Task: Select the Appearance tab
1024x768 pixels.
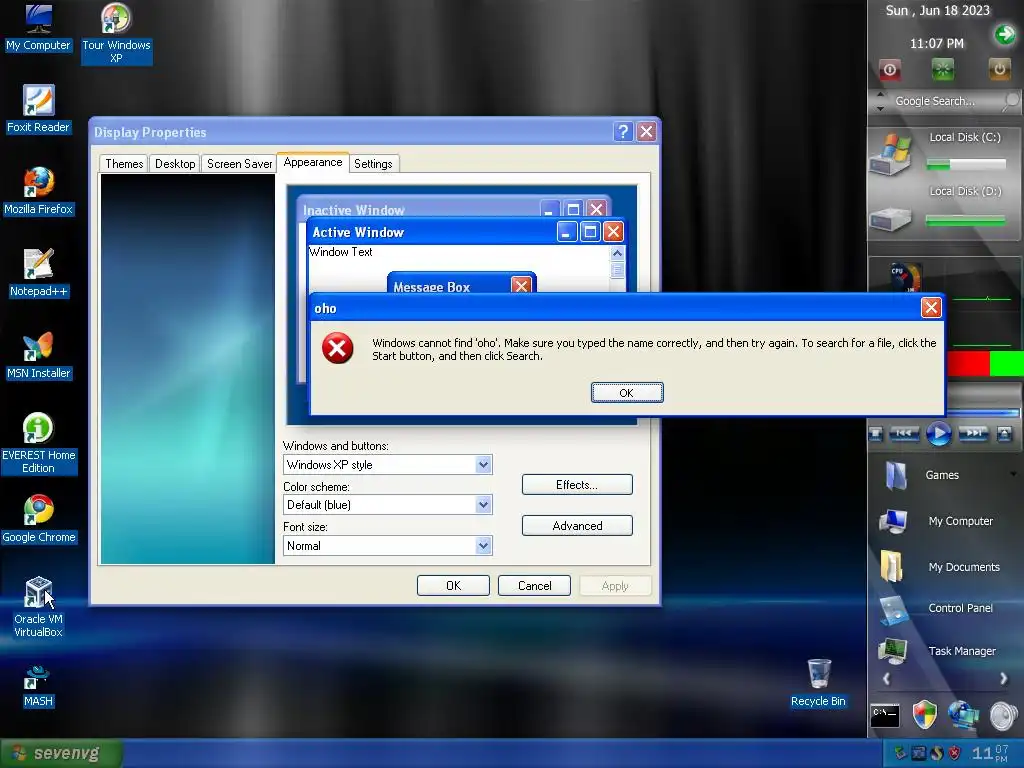Action: pyautogui.click(x=313, y=162)
